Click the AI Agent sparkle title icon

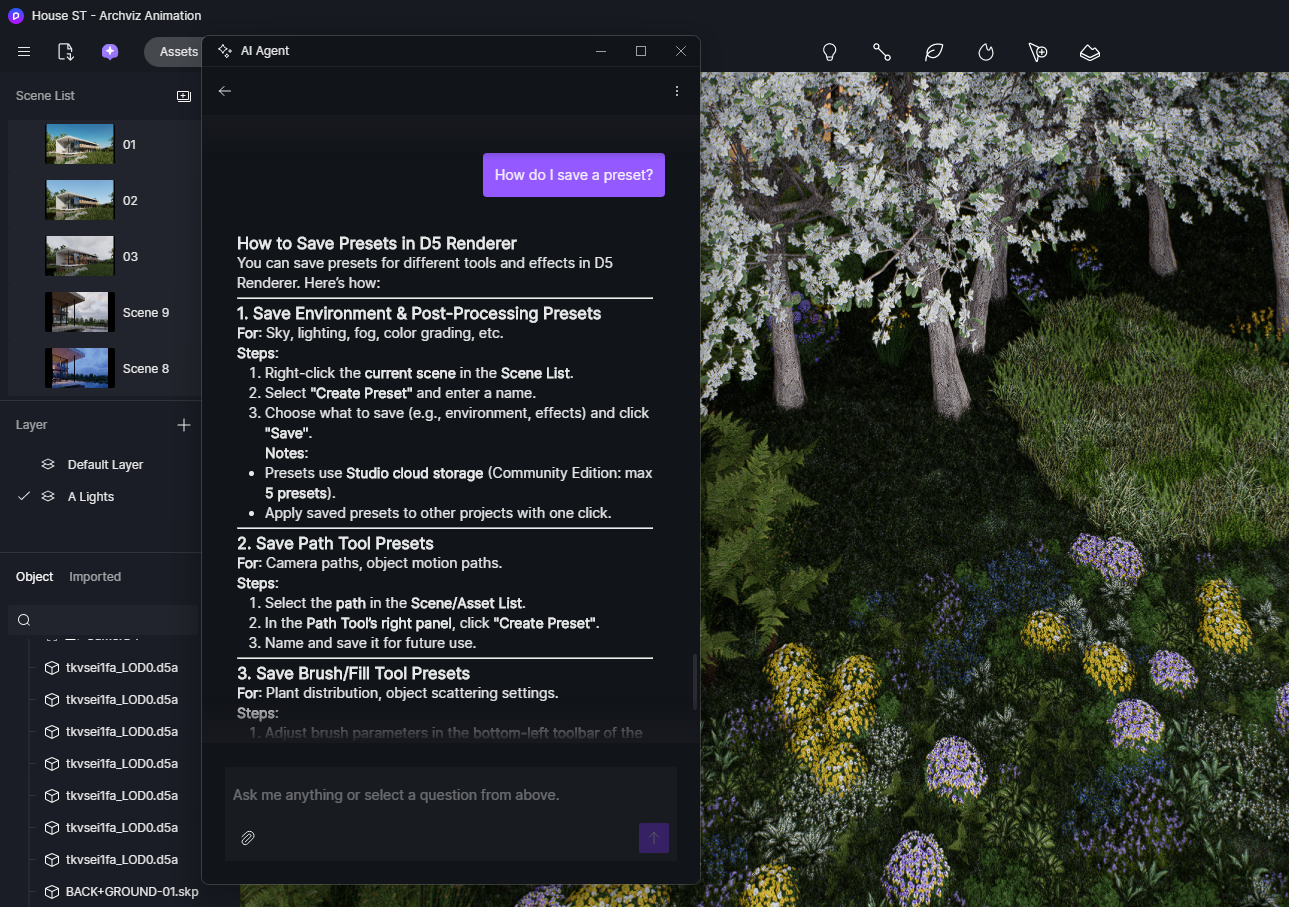[225, 51]
